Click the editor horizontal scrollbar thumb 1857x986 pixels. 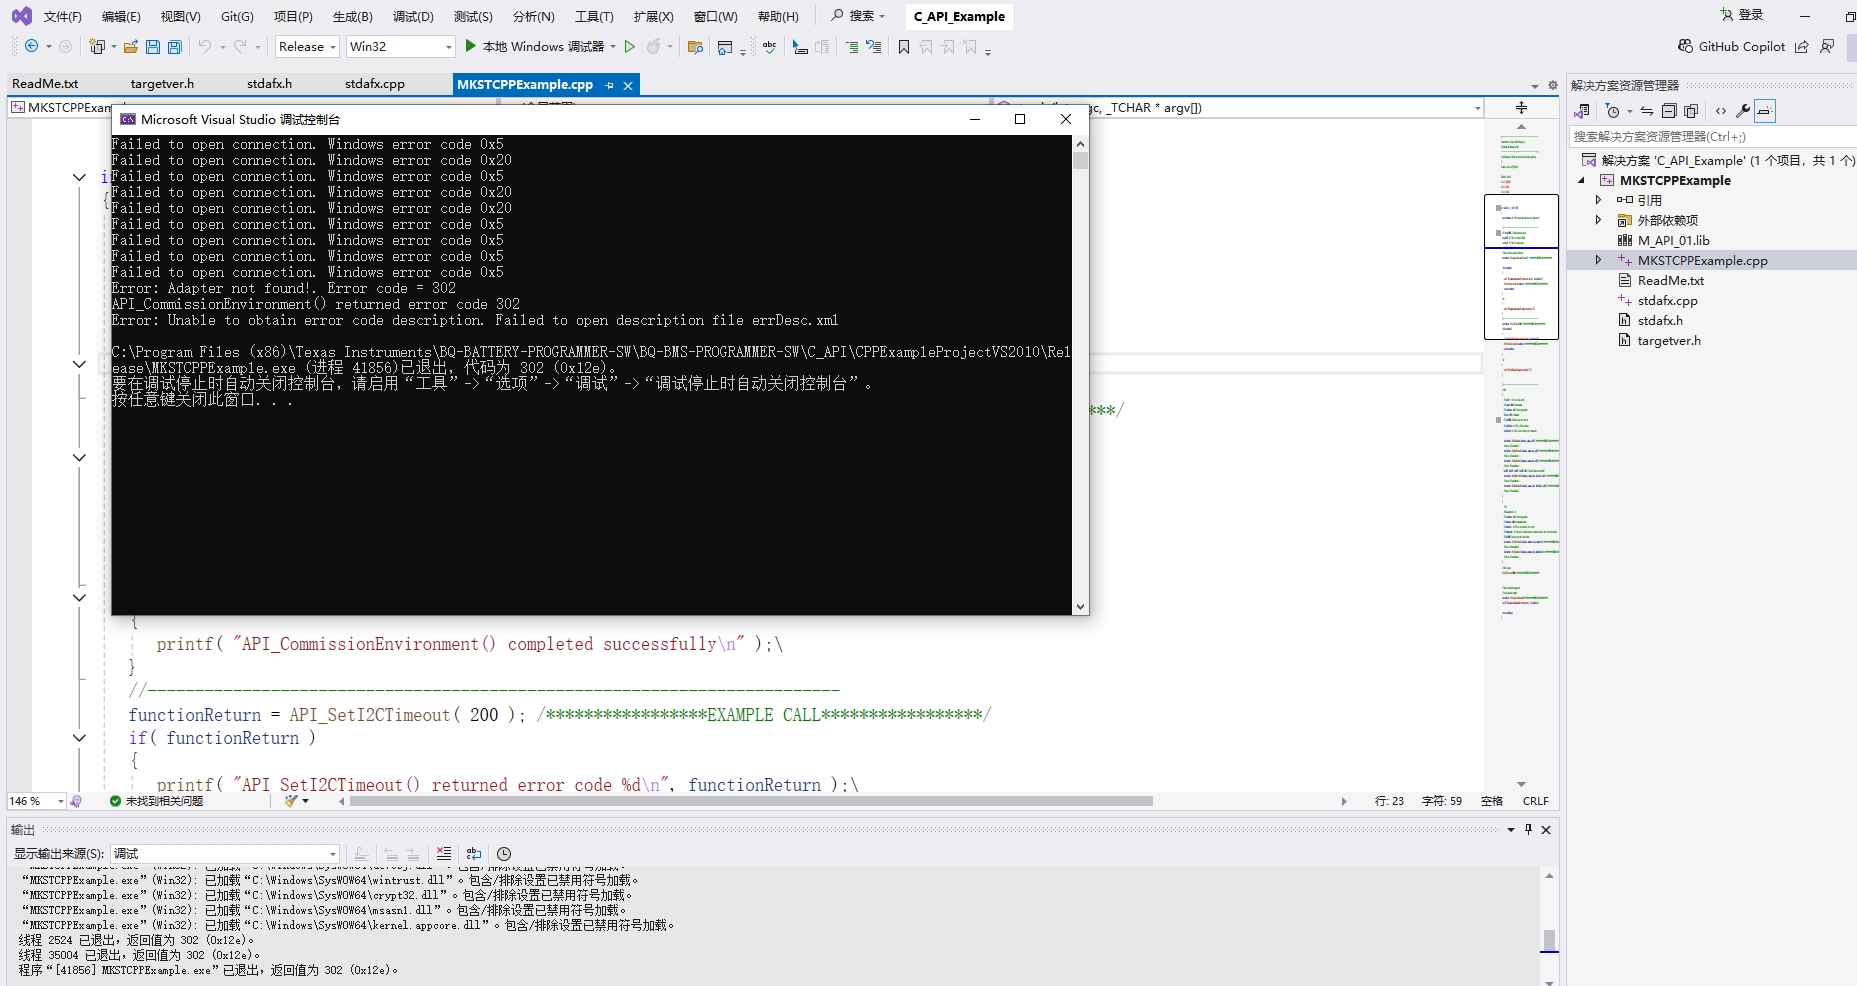click(x=751, y=801)
